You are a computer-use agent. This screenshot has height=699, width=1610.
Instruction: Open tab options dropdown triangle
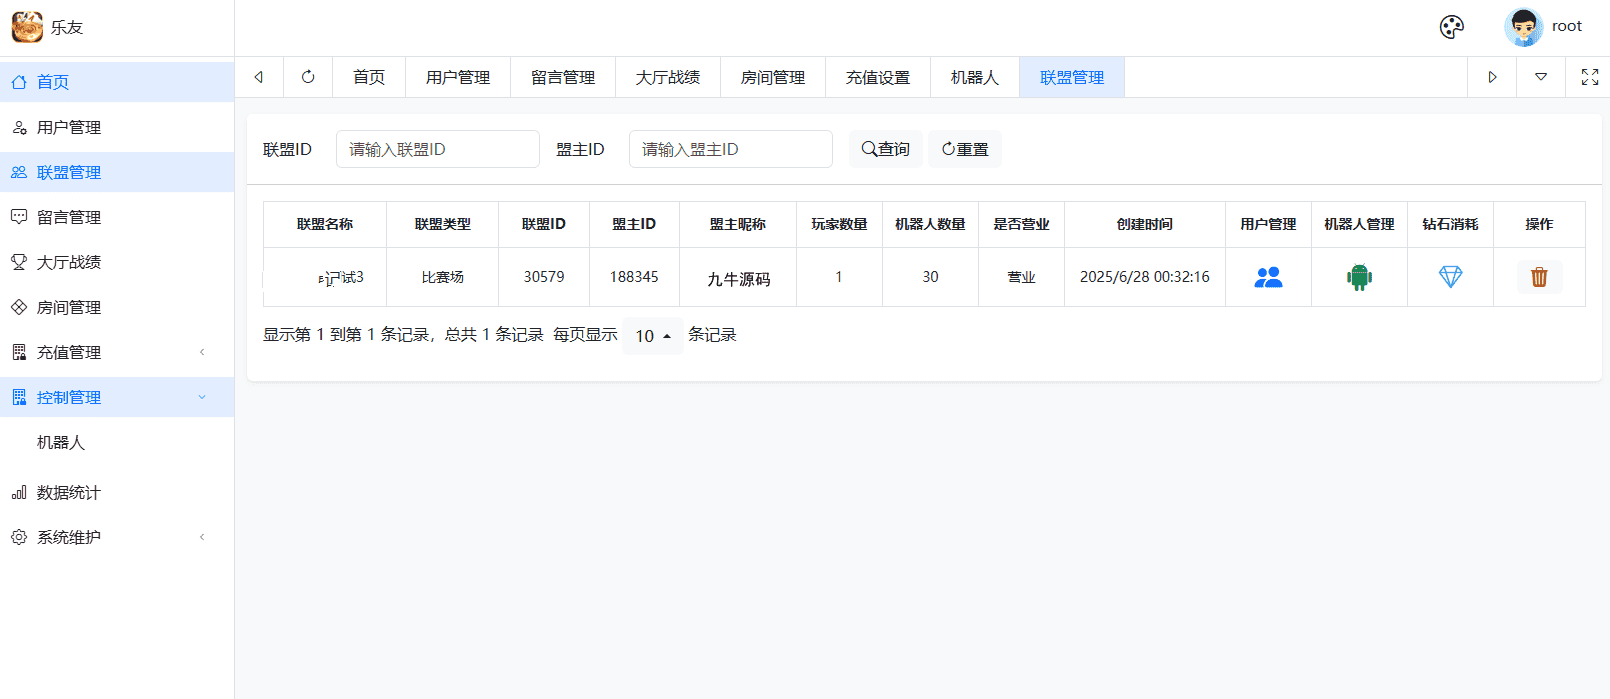1541,77
